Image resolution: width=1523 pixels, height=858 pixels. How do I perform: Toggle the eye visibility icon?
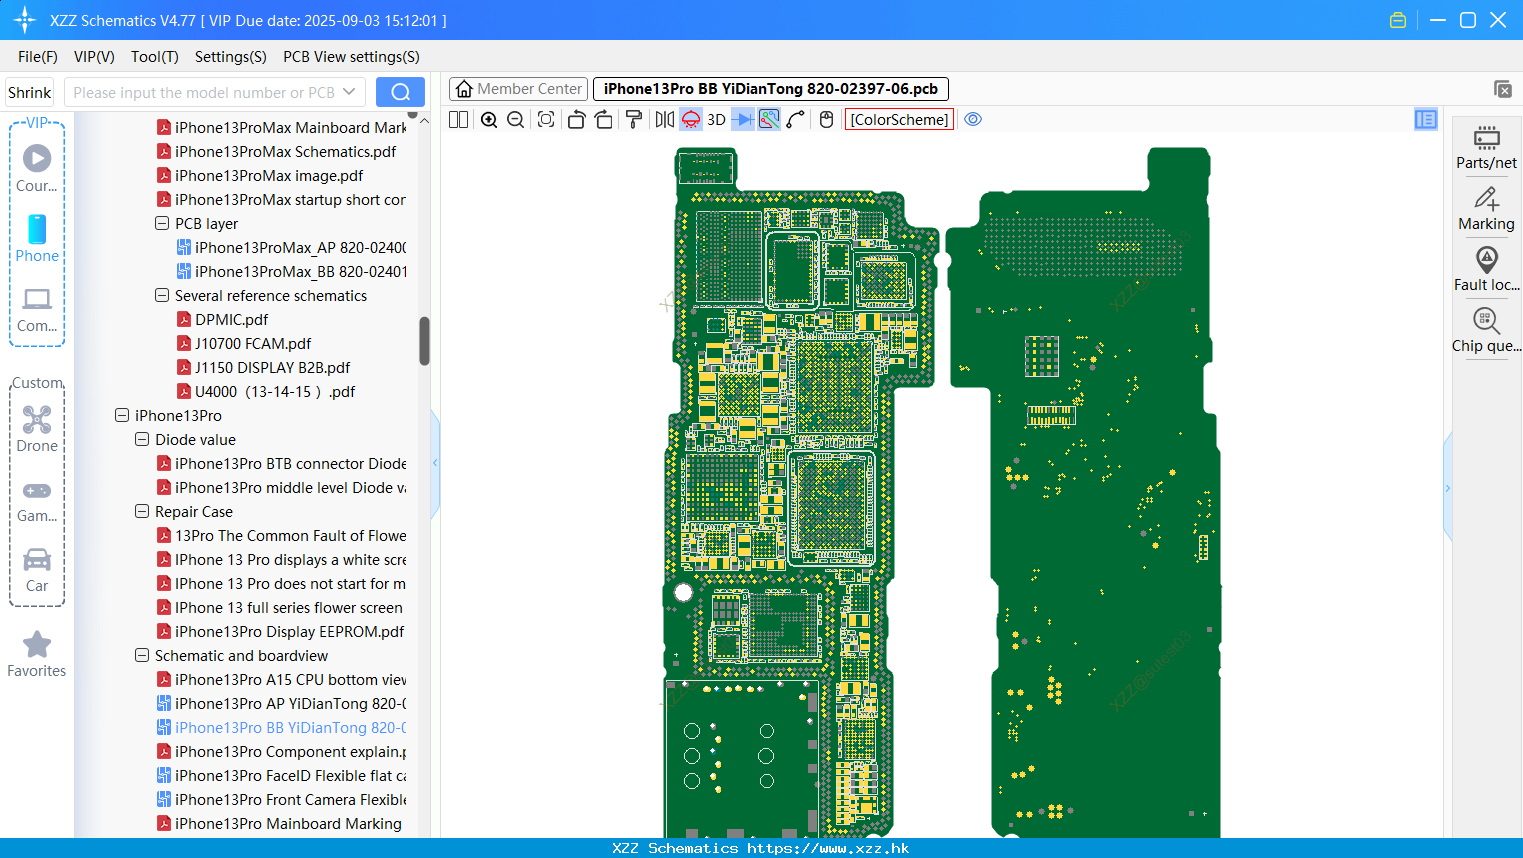pos(973,120)
